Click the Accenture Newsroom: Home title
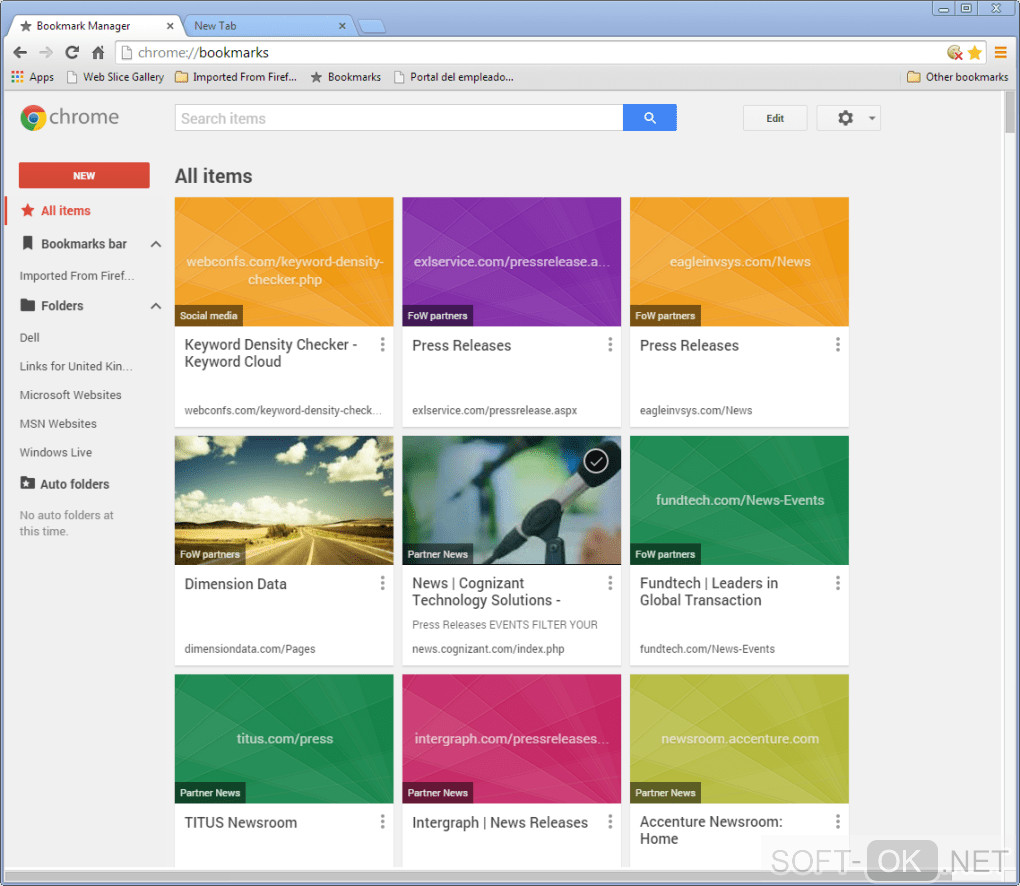This screenshot has width=1020, height=886. [711, 830]
